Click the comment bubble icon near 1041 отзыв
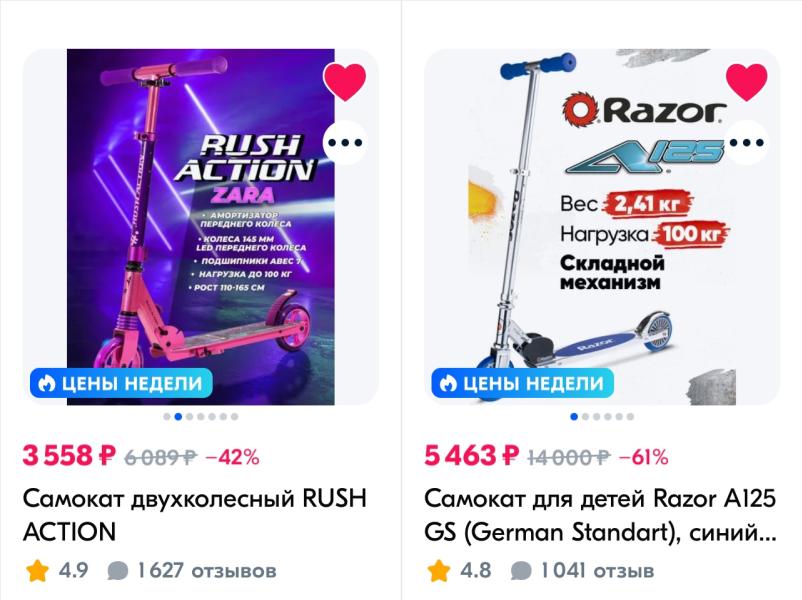The height and width of the screenshot is (600, 802). 521,572
